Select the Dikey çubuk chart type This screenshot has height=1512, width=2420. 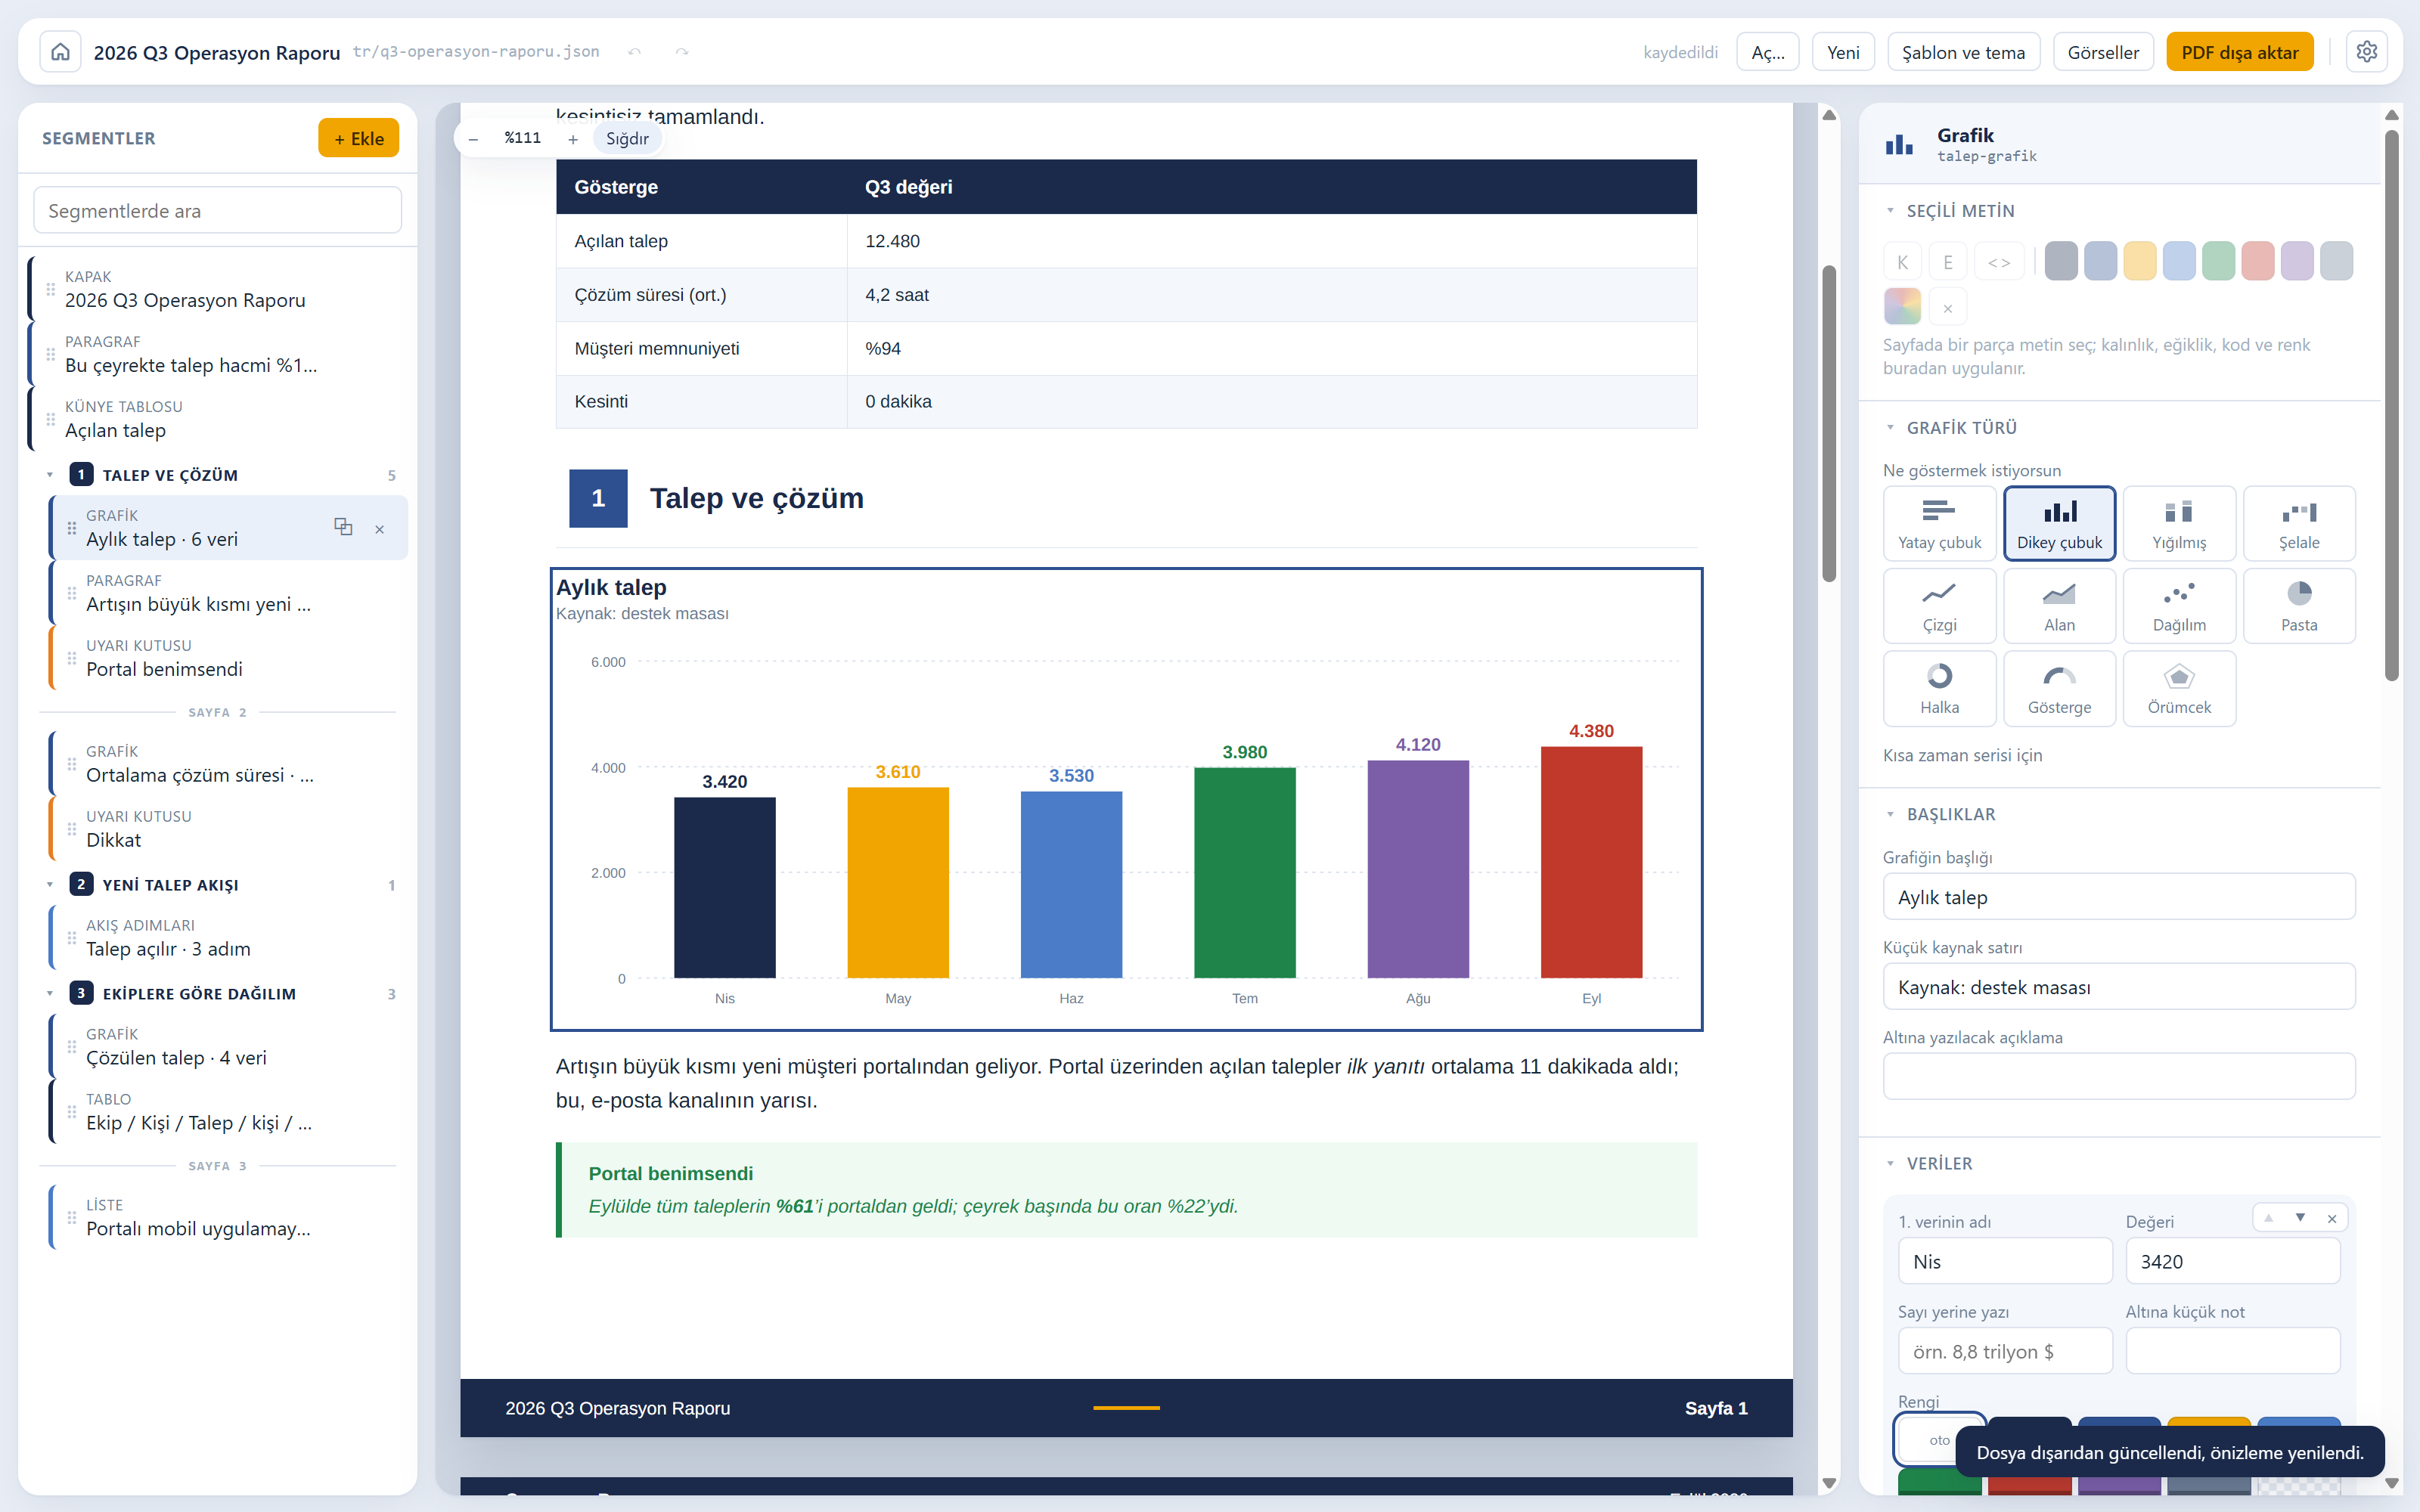point(2059,524)
